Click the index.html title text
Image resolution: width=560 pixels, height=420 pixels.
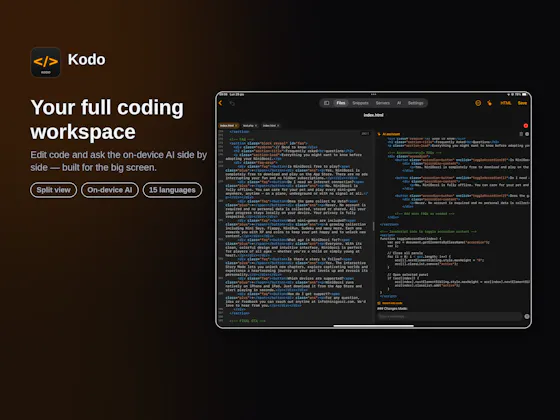(x=374, y=115)
